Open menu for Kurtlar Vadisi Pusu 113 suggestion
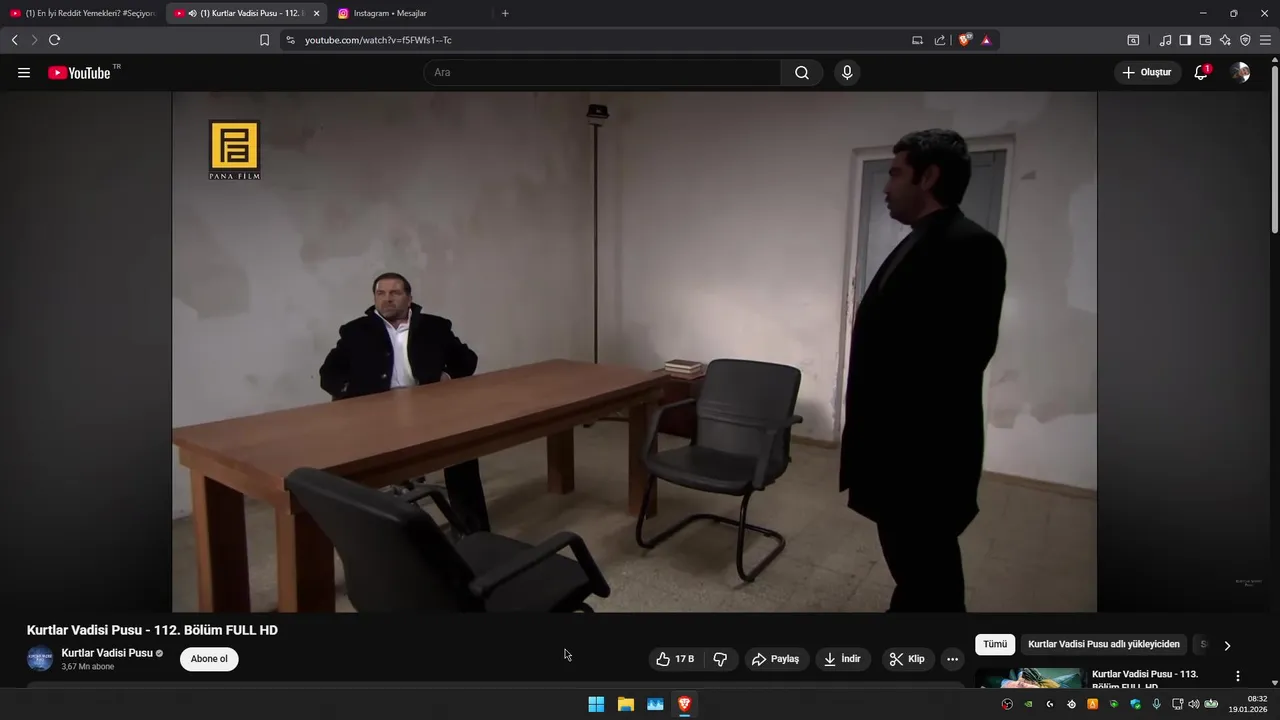The height and width of the screenshot is (720, 1280). [x=1238, y=676]
